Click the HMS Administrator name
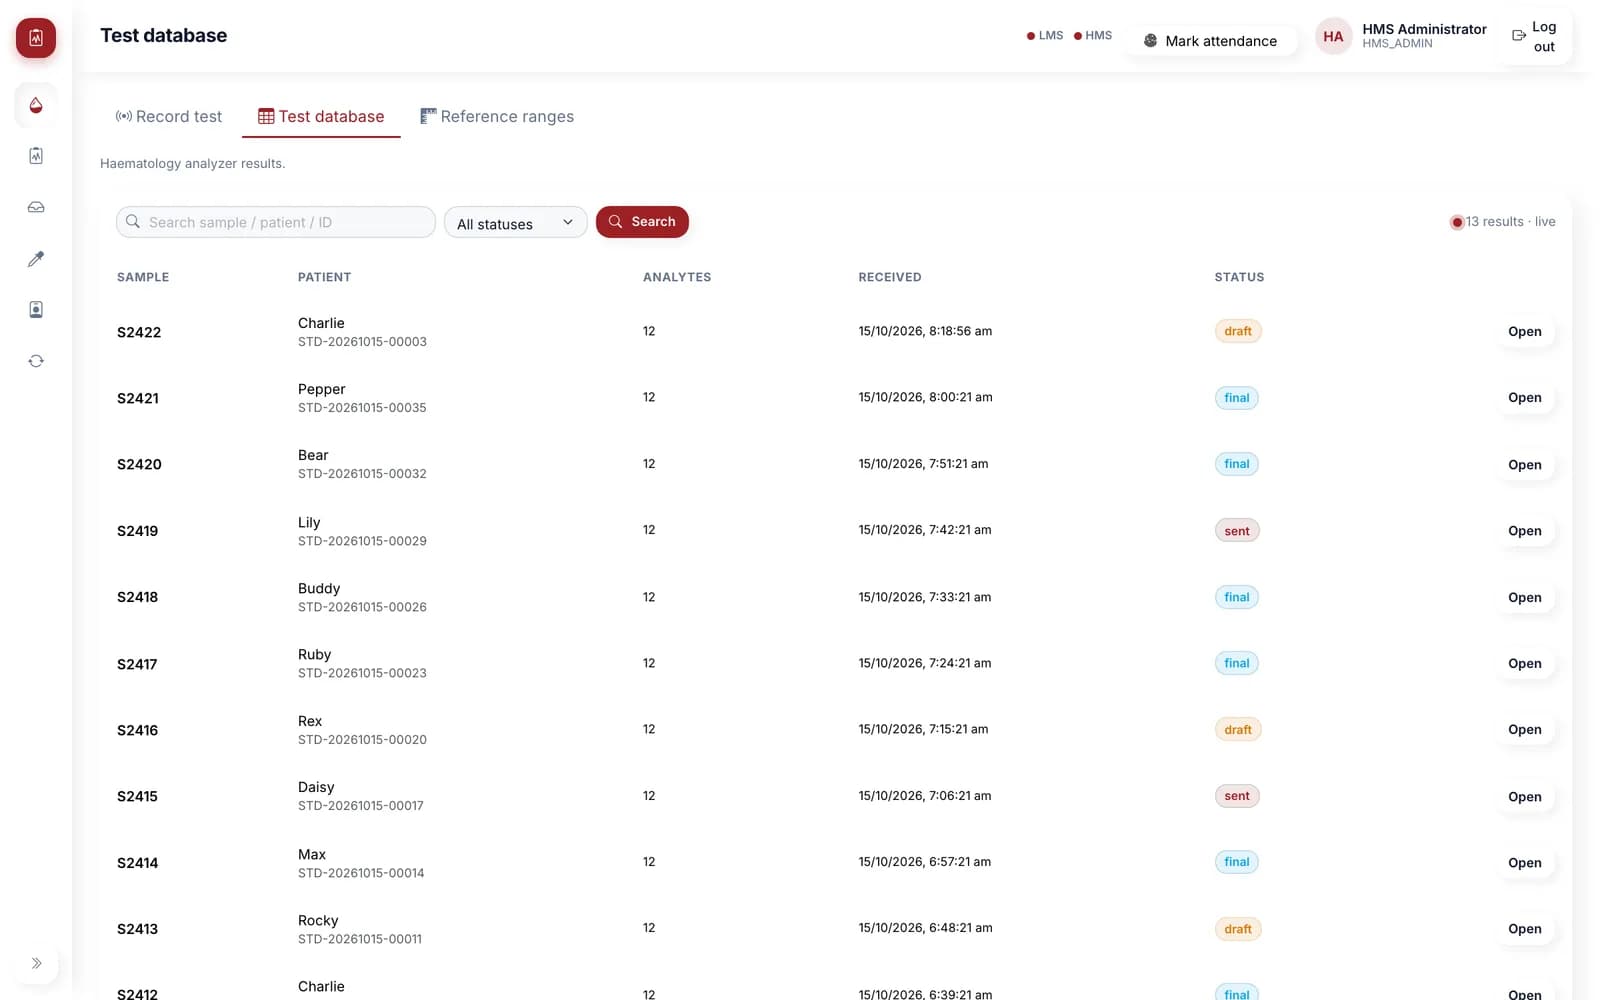 [x=1424, y=29]
